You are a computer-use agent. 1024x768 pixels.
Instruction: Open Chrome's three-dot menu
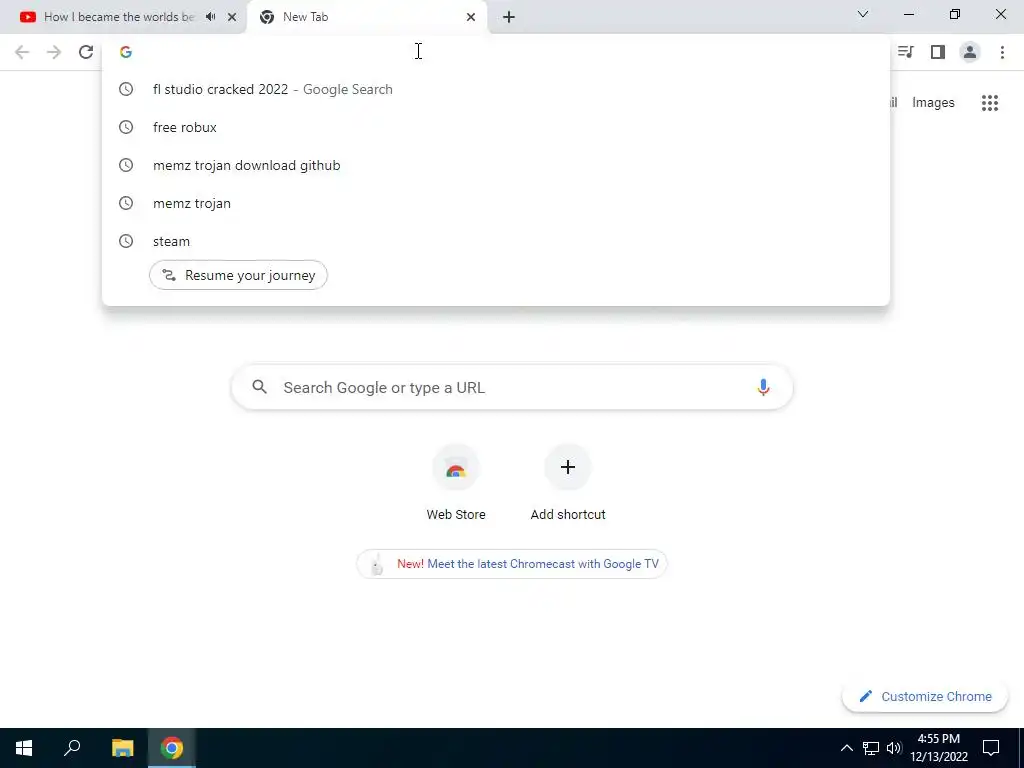(1002, 52)
